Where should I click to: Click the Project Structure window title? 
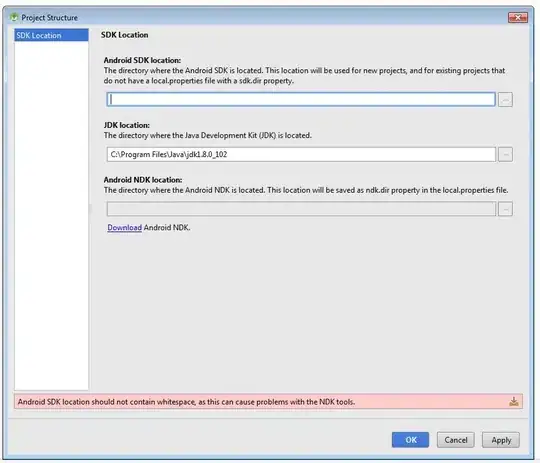coord(50,18)
